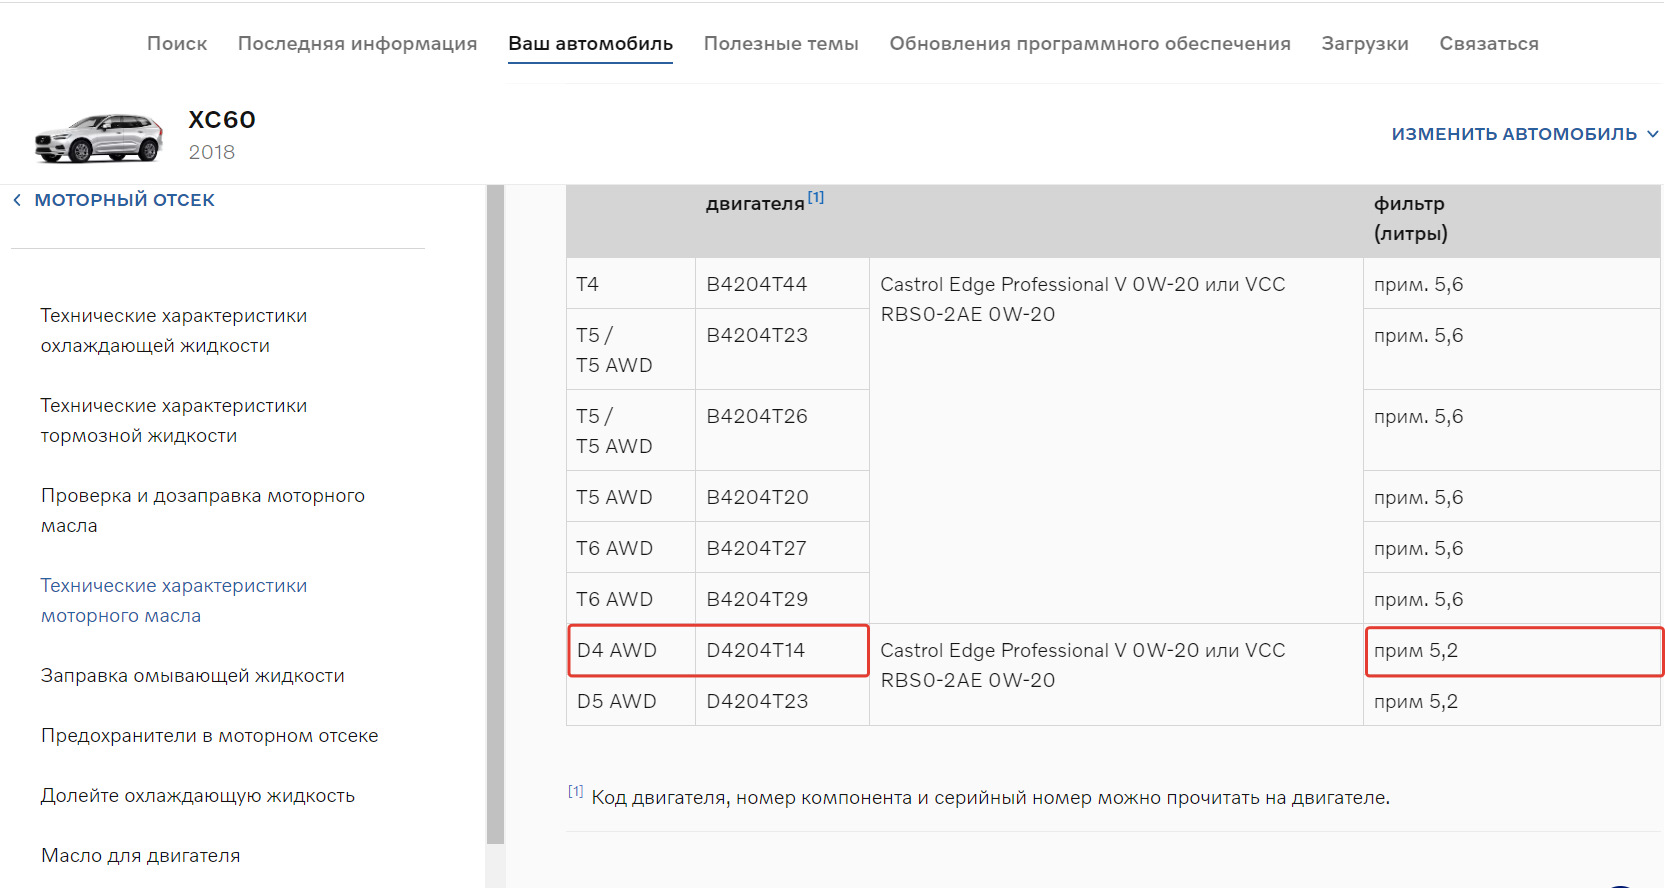Open the Загрузки tab
The image size is (1665, 888).
pos(1365,44)
